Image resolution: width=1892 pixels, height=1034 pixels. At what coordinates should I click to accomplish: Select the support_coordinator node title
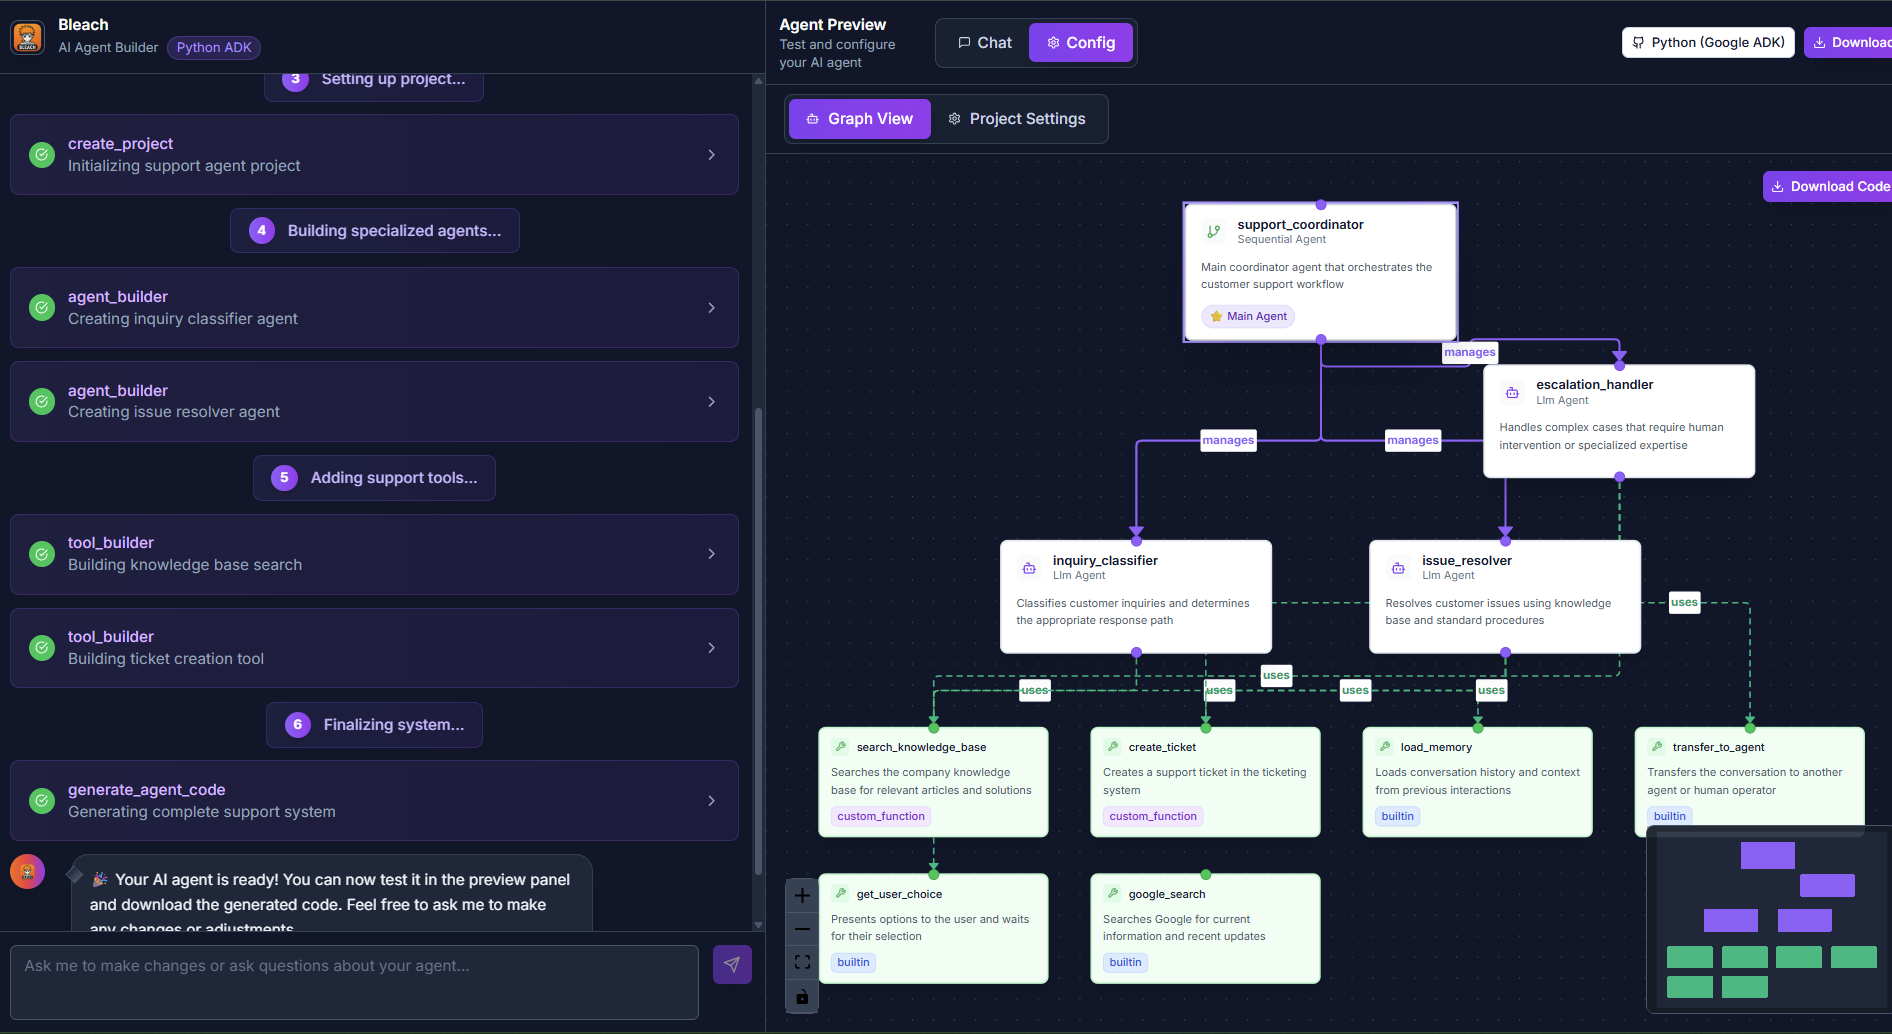[x=1300, y=225]
